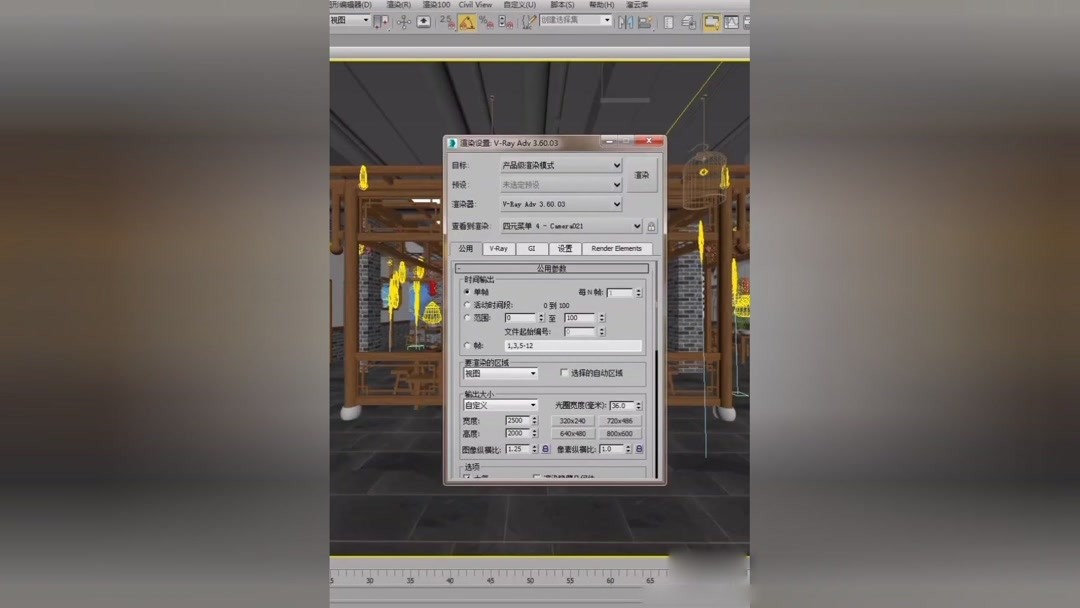Click the lock icon beside viewport selection
Viewport: 1080px width, 608px height.
652,226
